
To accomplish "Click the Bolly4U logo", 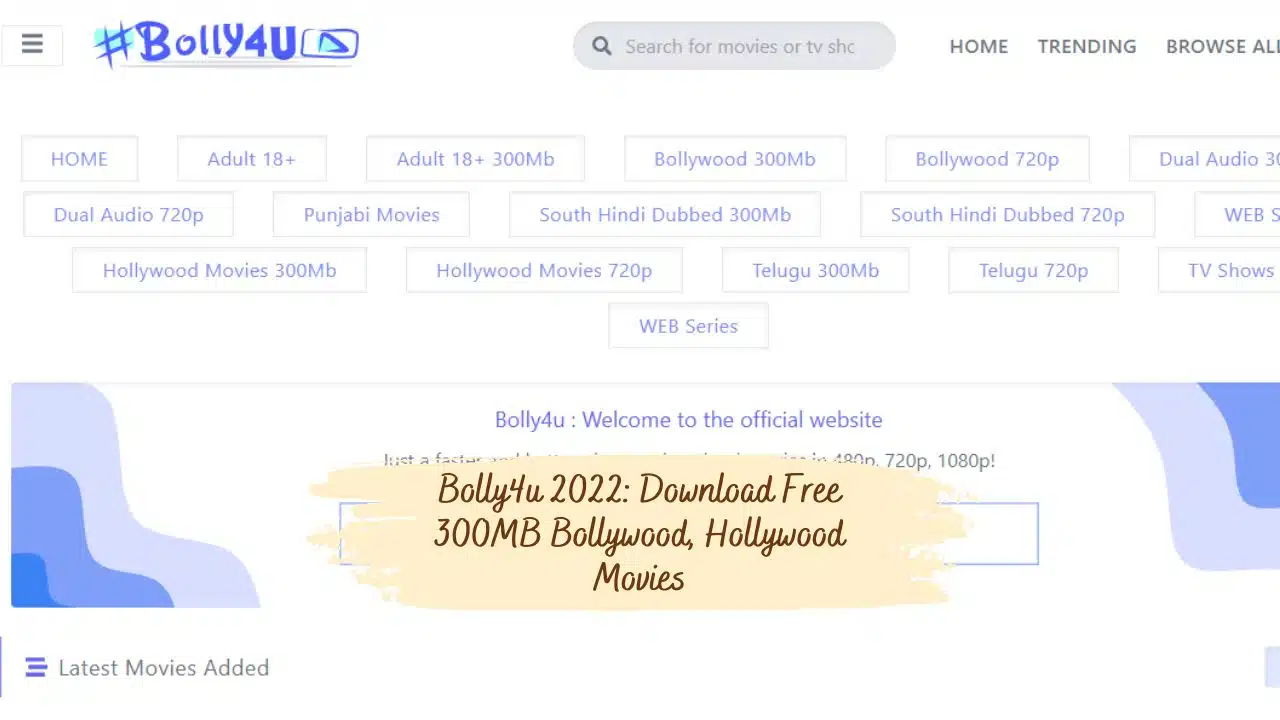I will 226,43.
